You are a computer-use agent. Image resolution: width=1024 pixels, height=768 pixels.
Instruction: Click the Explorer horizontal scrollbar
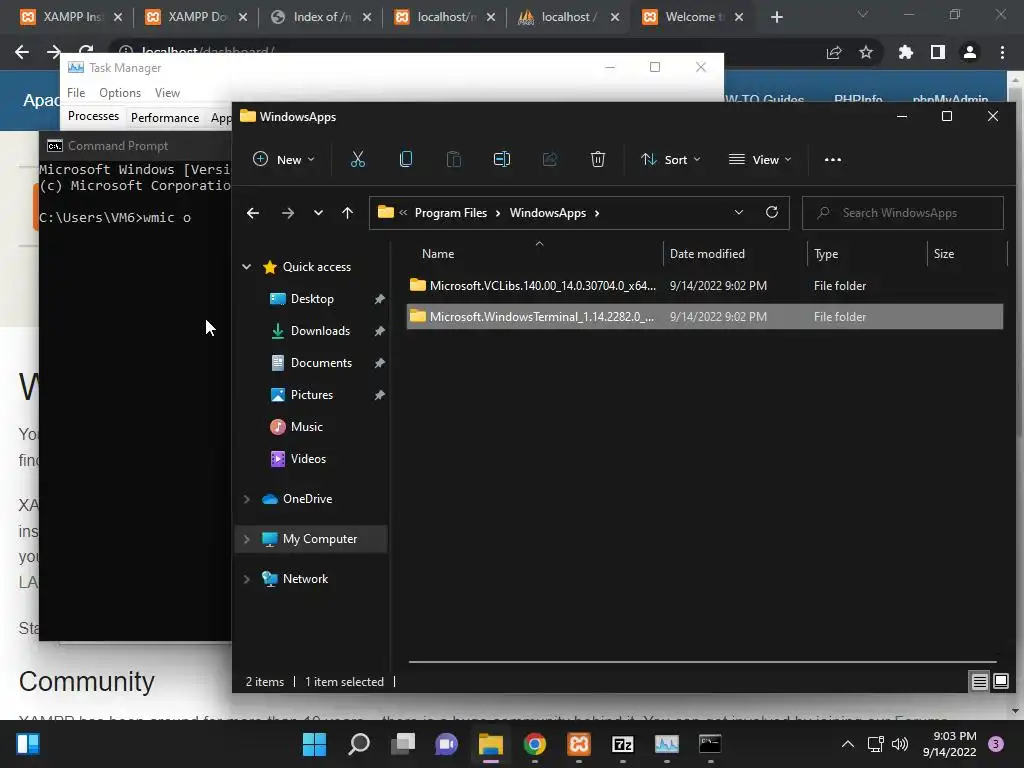[703, 662]
